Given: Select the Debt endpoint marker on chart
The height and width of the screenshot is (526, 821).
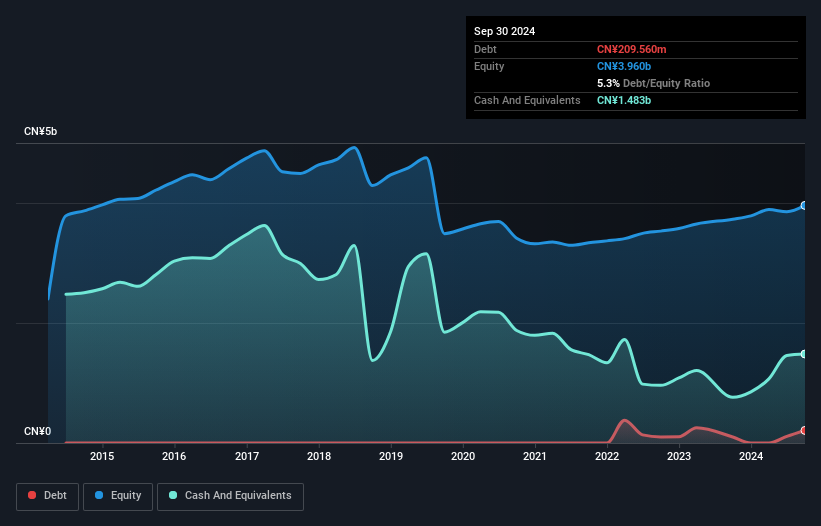Looking at the screenshot, I should pyautogui.click(x=804, y=431).
